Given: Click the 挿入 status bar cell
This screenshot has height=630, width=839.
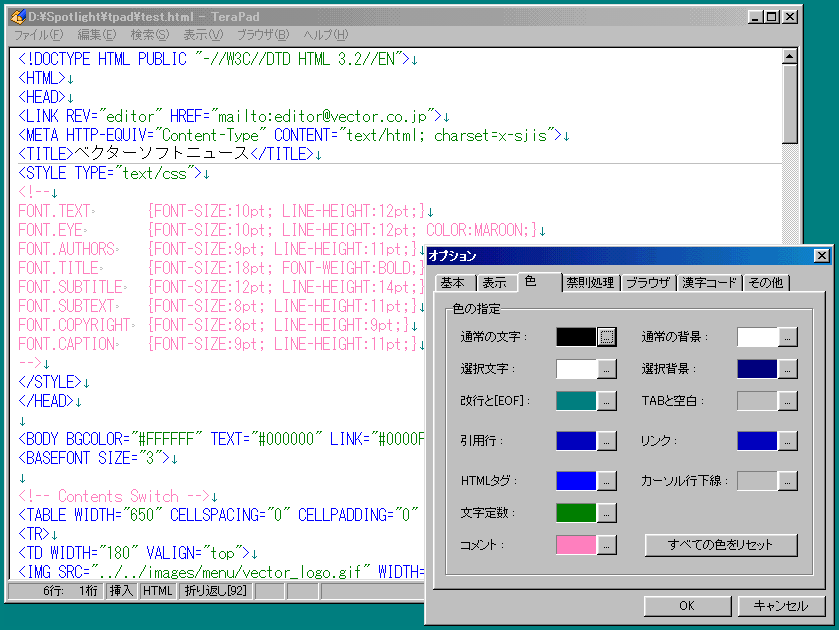Looking at the screenshot, I should point(121,591).
